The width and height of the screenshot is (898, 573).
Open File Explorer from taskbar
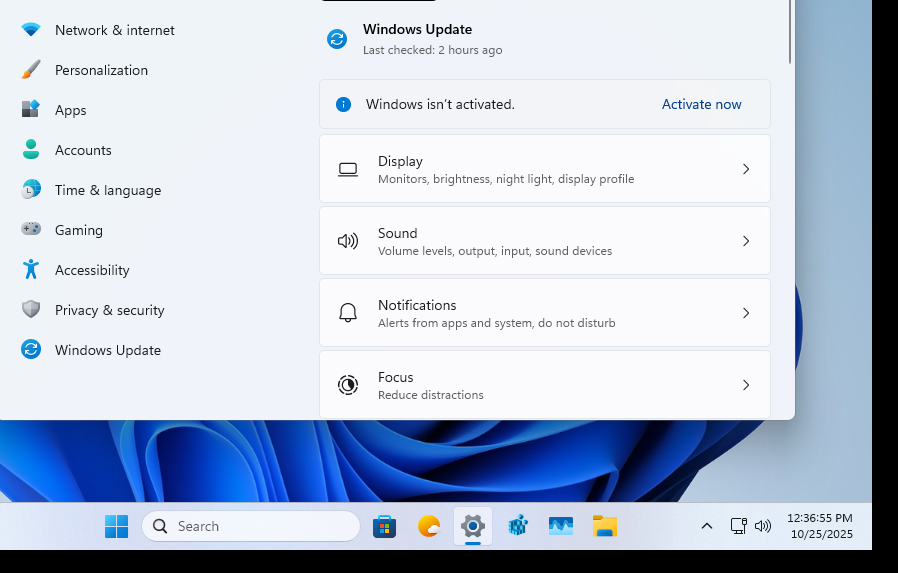pyautogui.click(x=605, y=526)
